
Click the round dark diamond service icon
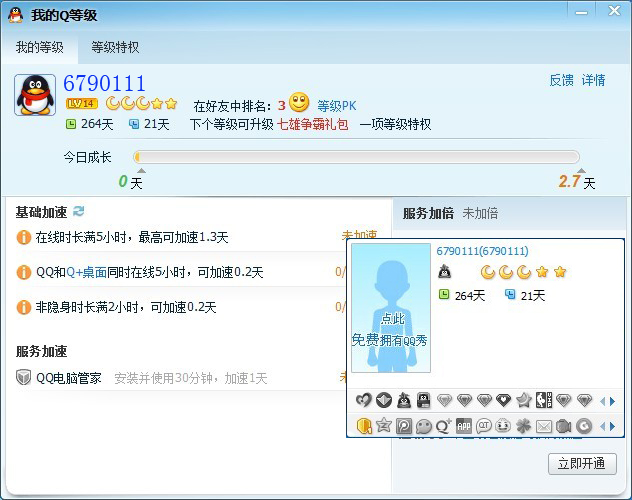point(384,400)
